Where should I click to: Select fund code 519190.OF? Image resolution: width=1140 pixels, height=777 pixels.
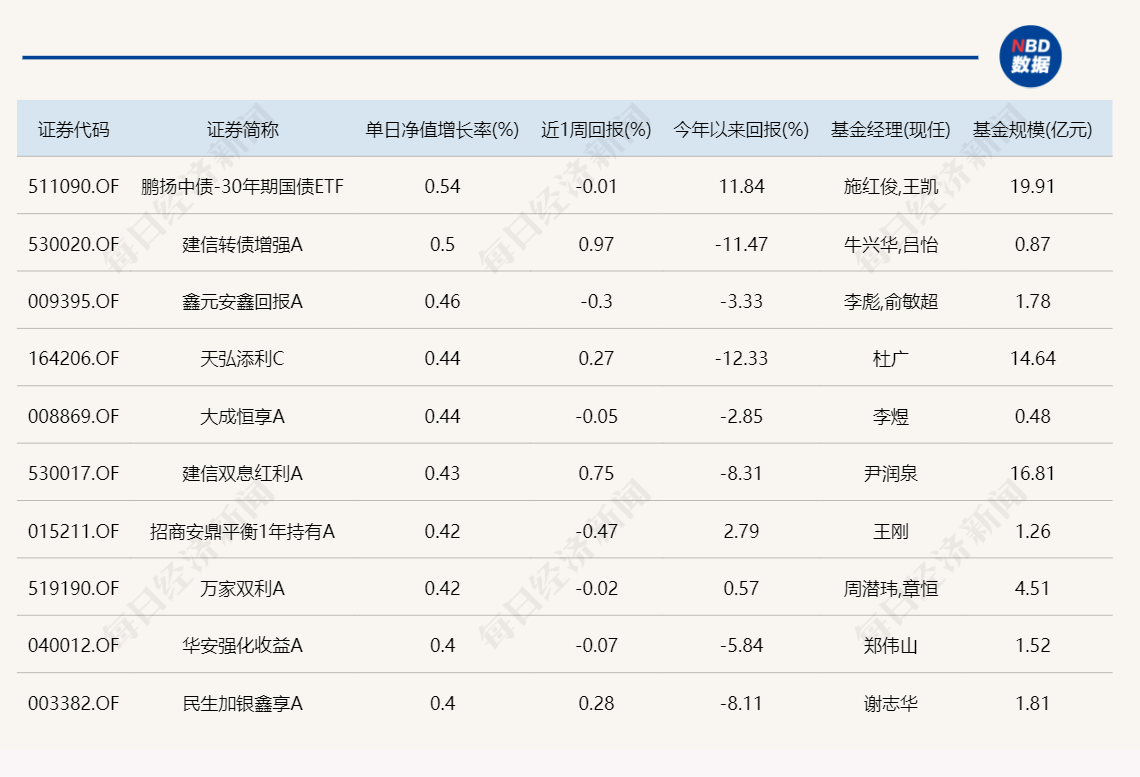[x=73, y=588]
